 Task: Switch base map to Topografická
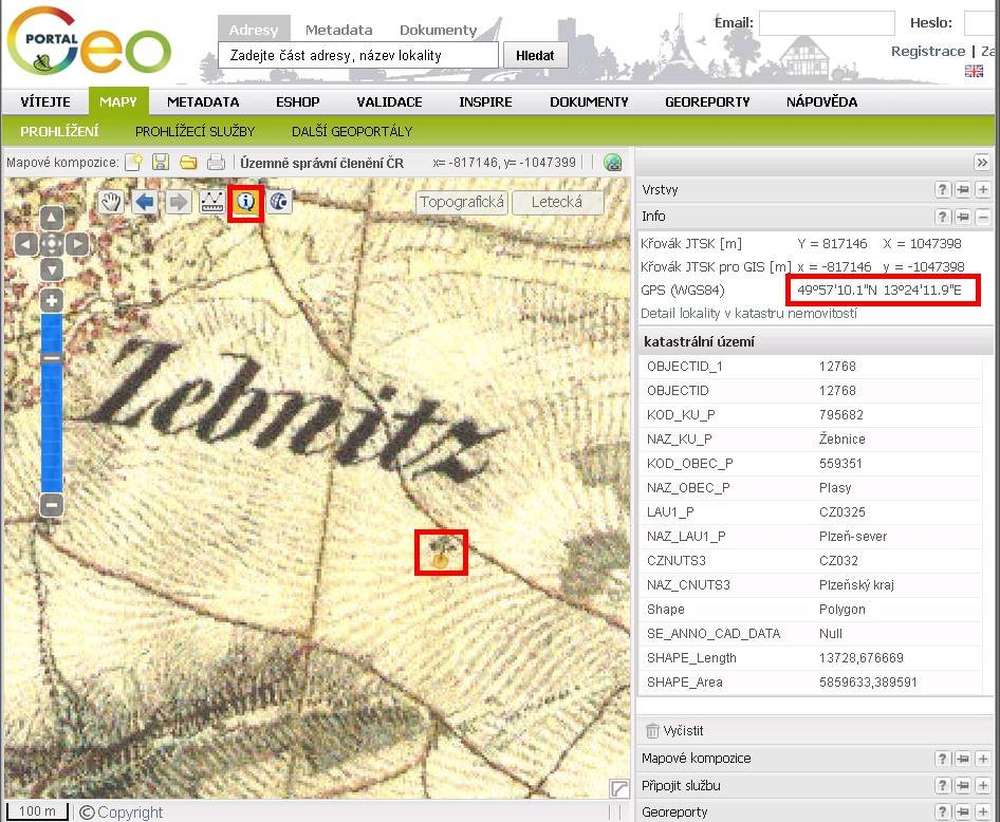(462, 203)
